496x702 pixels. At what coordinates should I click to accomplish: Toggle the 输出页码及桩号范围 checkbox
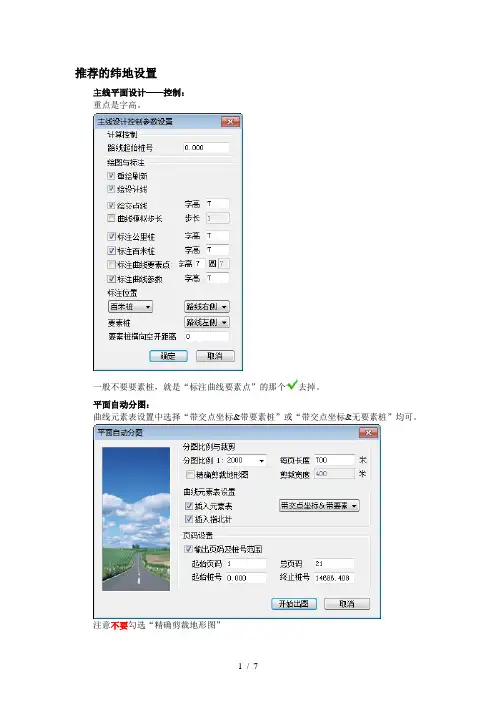[189, 549]
